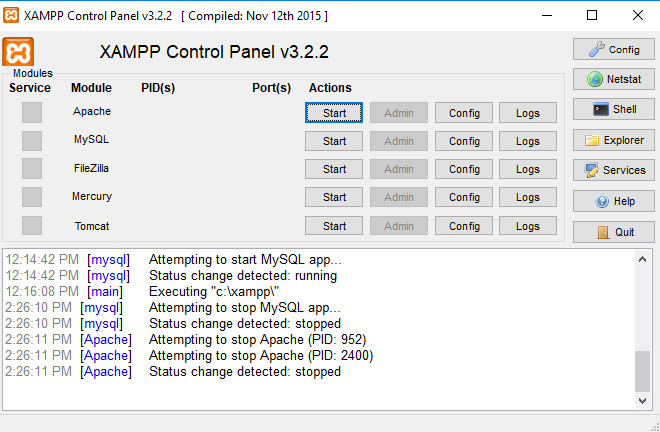The image size is (660, 432).
Task: Toggle FileZilla service checkbox
Action: pos(32,169)
